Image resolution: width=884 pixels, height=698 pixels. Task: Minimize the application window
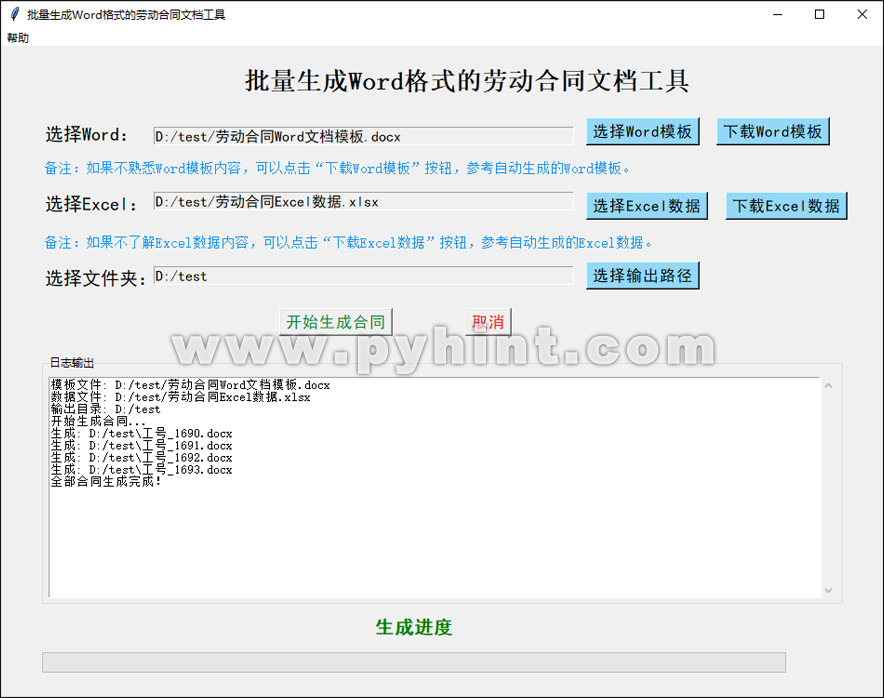click(x=773, y=14)
